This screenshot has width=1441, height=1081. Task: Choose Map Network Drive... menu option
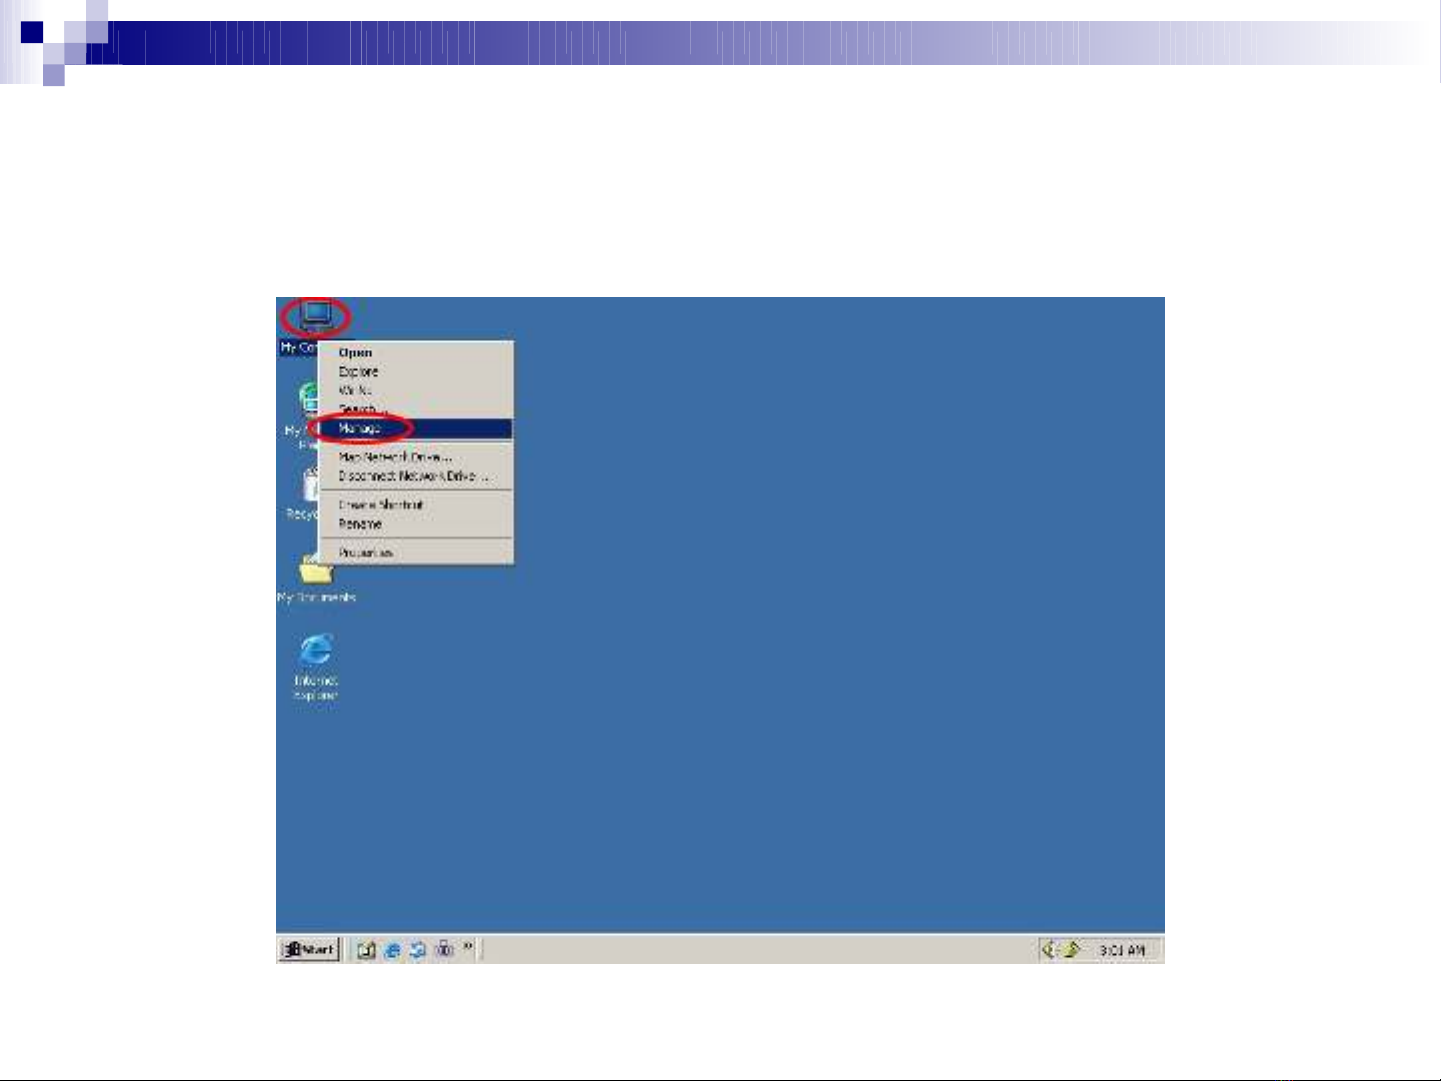tap(394, 457)
